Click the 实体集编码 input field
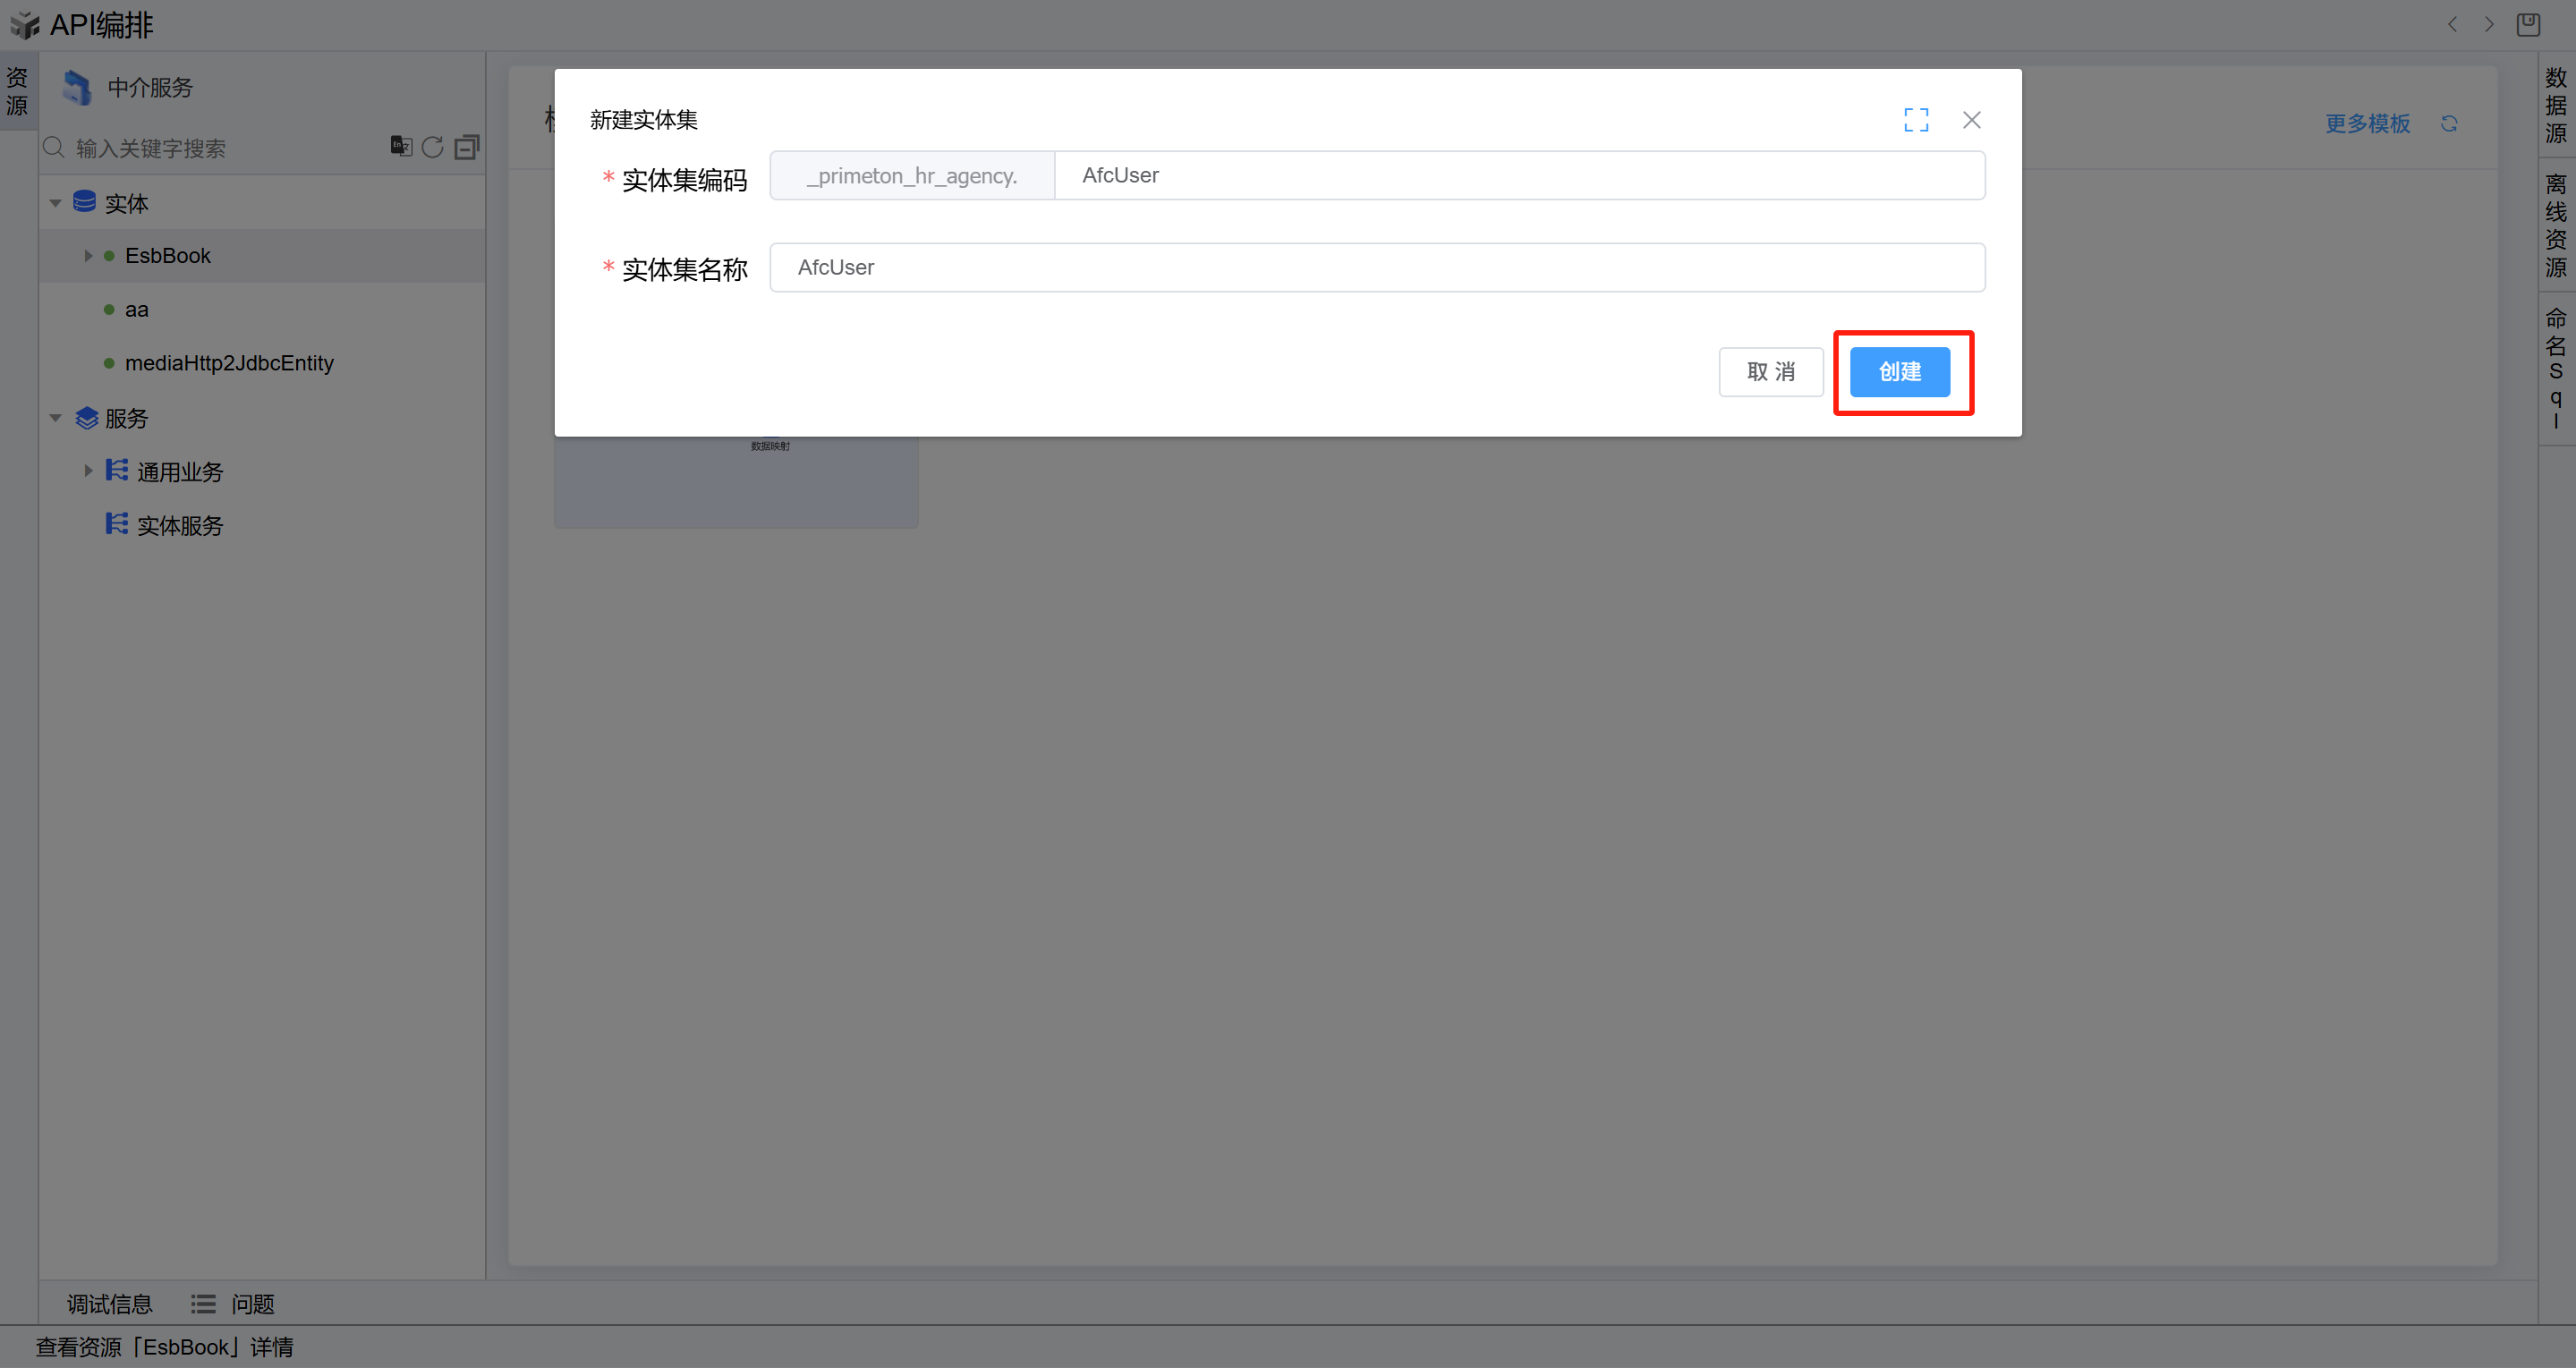This screenshot has width=2576, height=1368. click(x=1518, y=176)
